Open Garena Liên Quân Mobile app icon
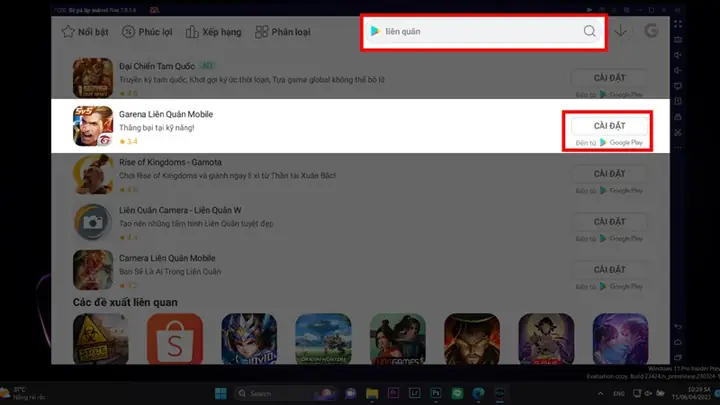 pyautogui.click(x=93, y=126)
